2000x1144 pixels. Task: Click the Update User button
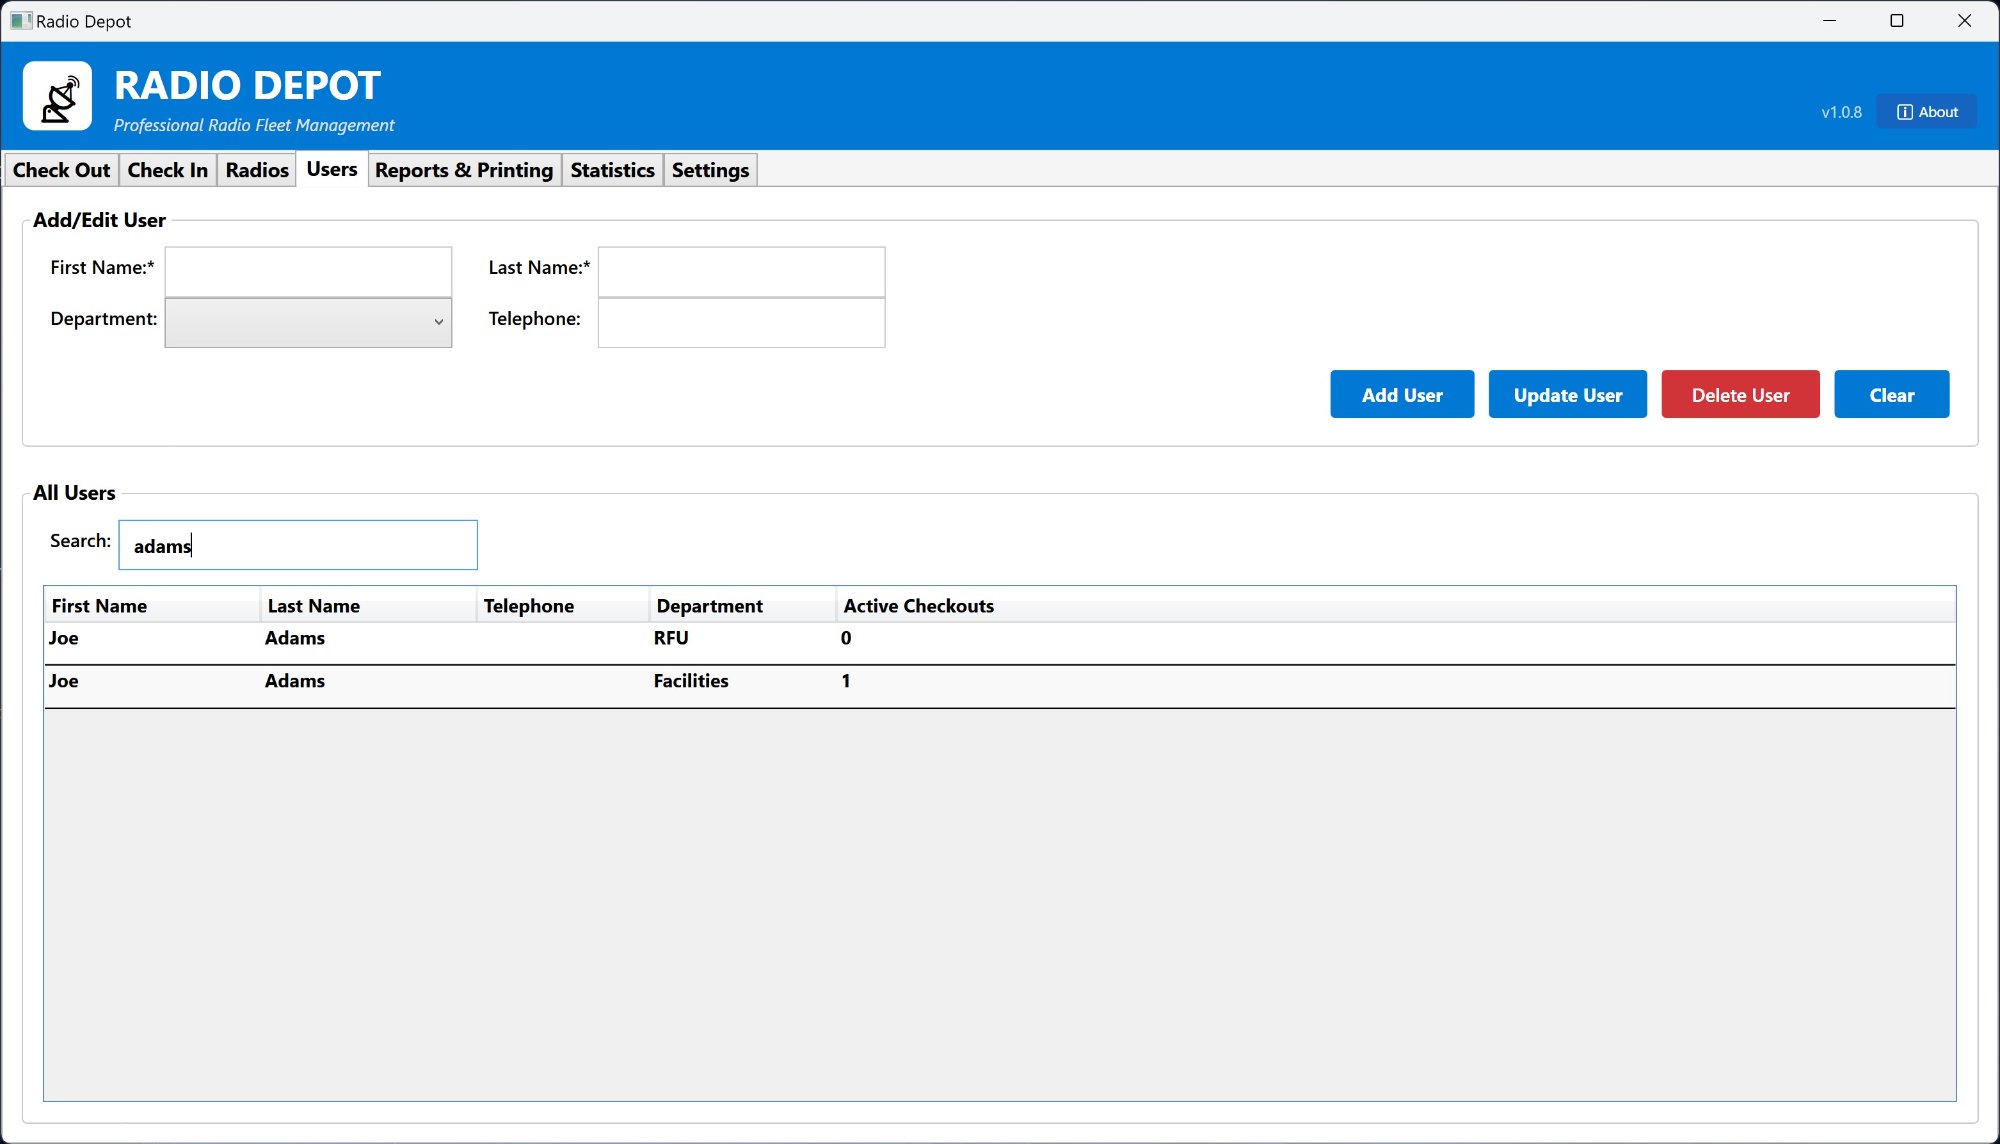[1567, 395]
